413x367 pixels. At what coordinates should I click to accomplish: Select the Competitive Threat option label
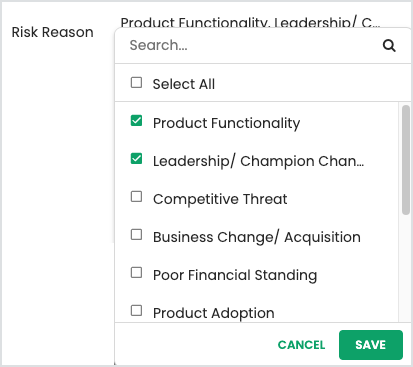(x=220, y=199)
